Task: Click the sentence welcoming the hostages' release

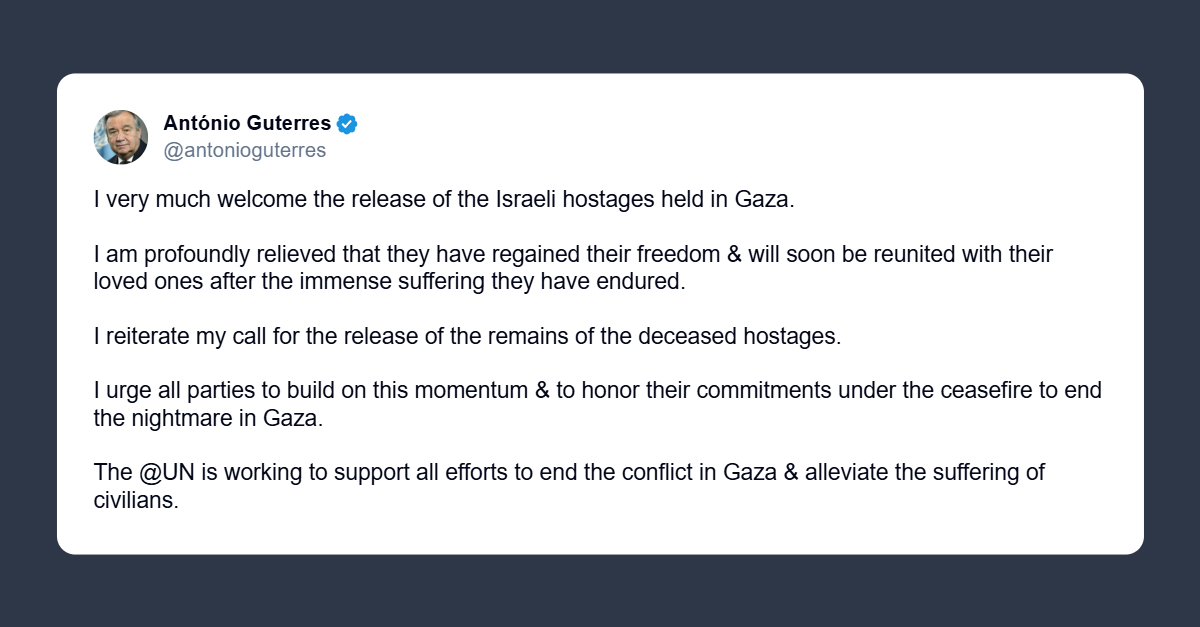Action: (x=443, y=198)
